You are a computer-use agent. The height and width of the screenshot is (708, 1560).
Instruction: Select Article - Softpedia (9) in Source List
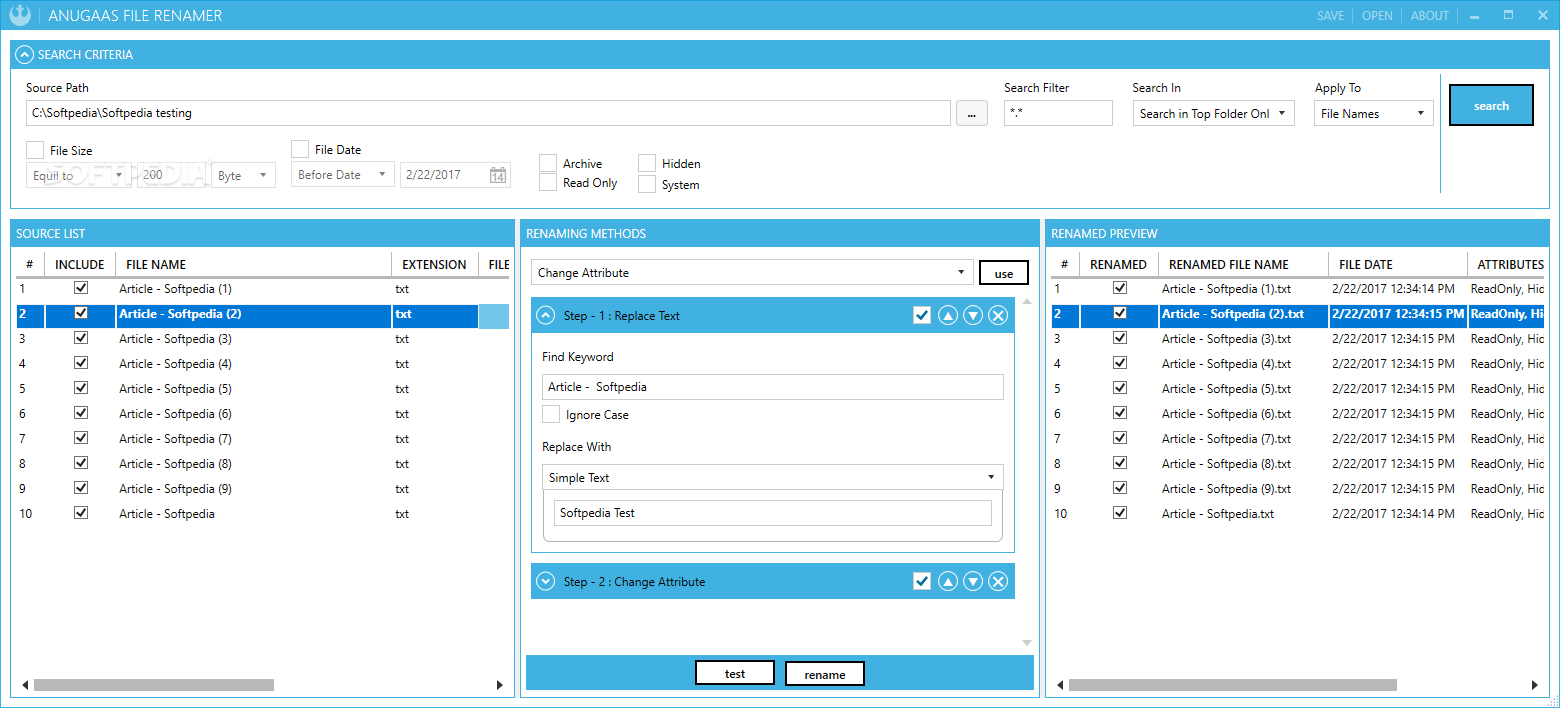click(x=263, y=488)
